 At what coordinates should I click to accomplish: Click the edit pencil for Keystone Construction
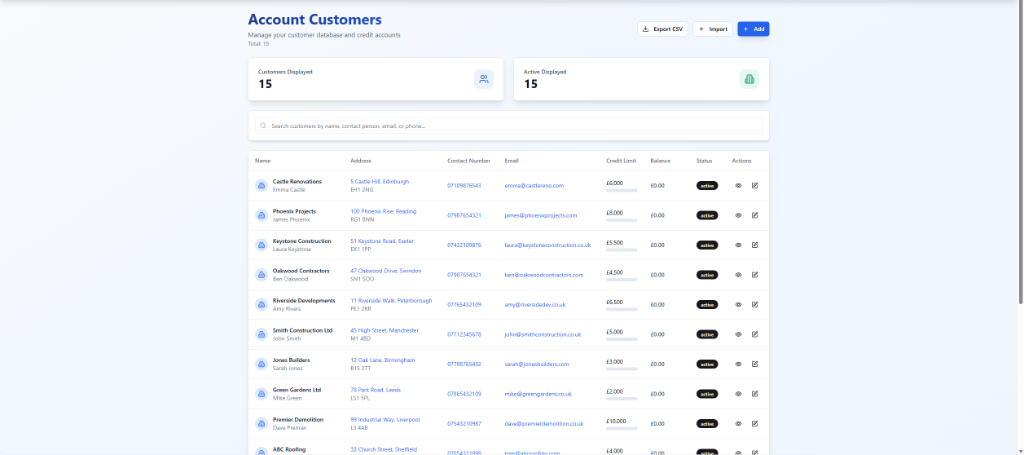[755, 245]
